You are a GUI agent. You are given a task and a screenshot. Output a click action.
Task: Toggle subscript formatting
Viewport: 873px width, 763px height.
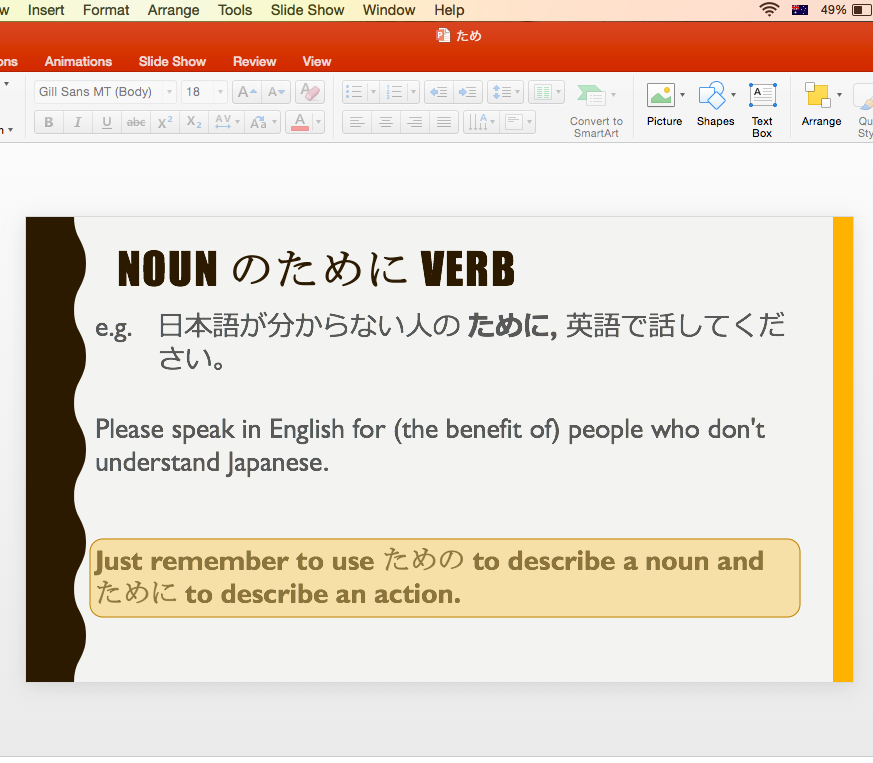(x=194, y=122)
